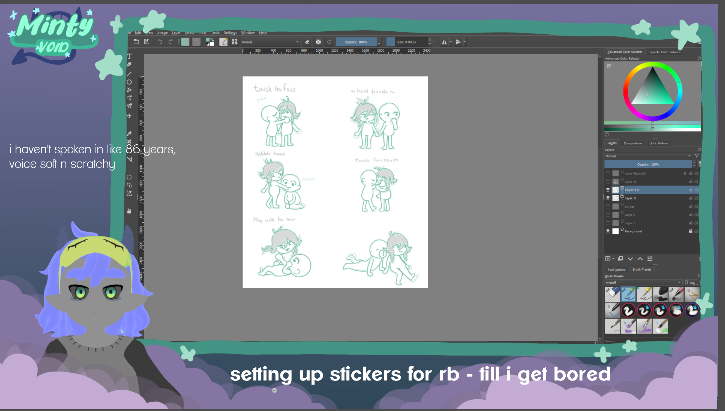This screenshot has width=725, height=411.
Task: Click the color selector settings icon
Action: click(x=608, y=66)
